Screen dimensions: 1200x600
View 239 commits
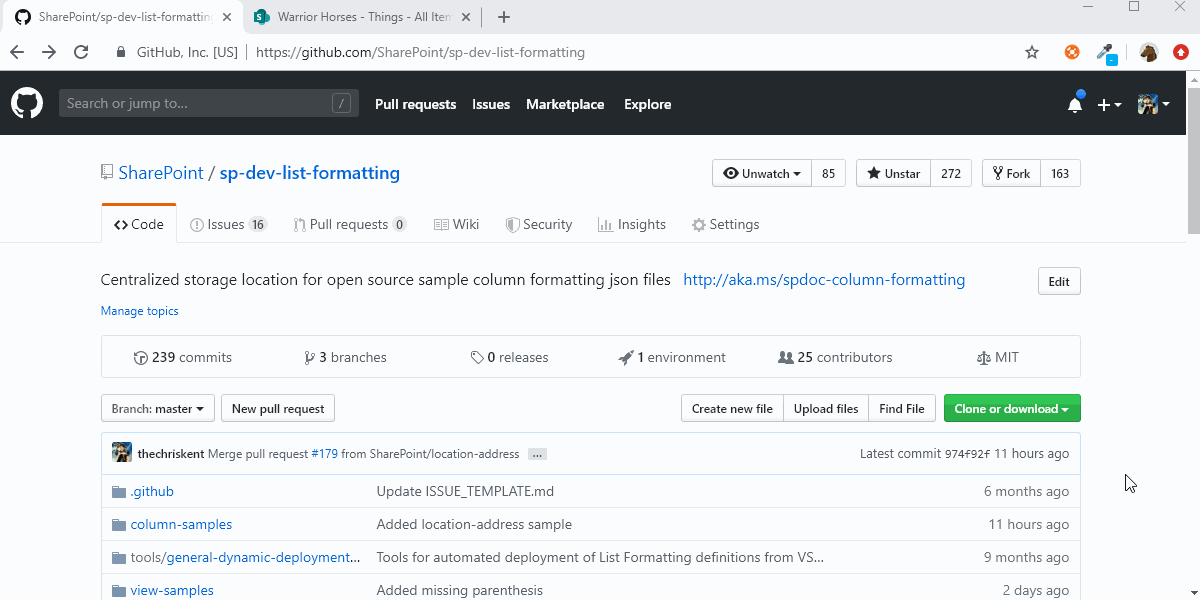click(x=183, y=357)
